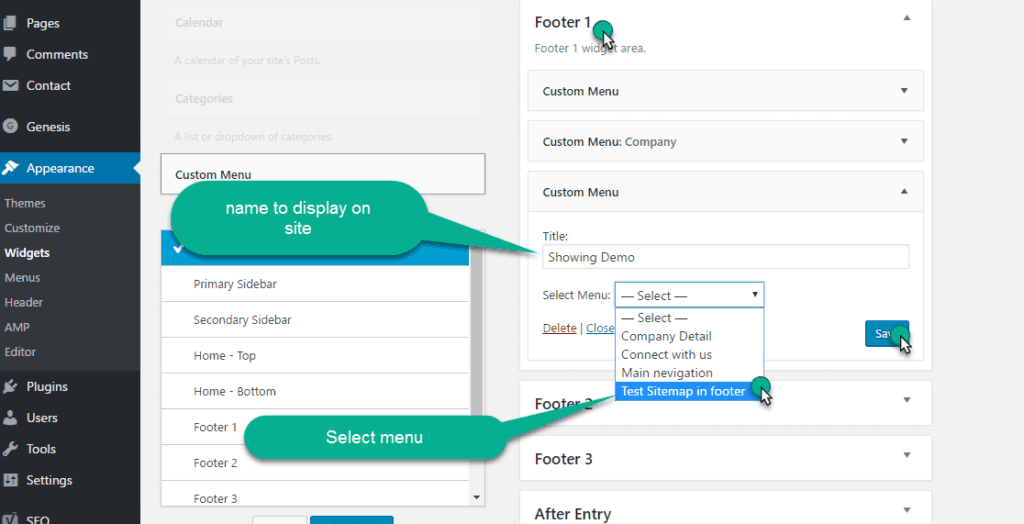Expand the Footer 2 widget area

(x=906, y=400)
